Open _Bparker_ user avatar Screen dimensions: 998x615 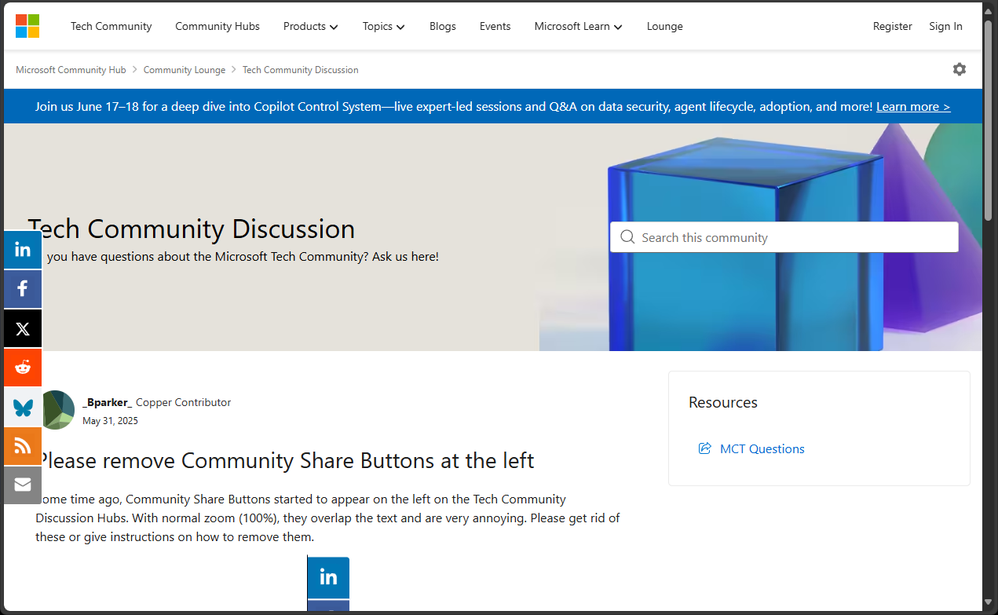[57, 409]
